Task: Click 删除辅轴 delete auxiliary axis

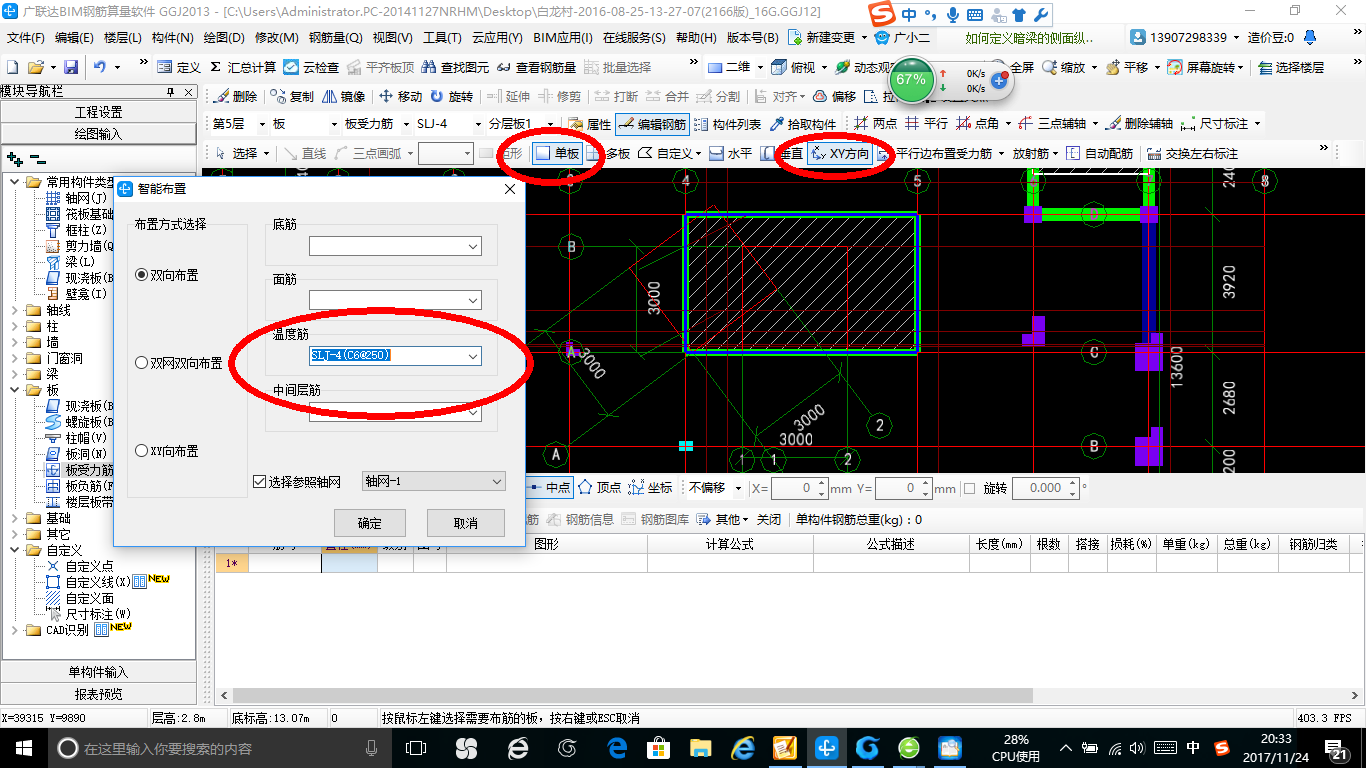Action: click(x=1139, y=124)
